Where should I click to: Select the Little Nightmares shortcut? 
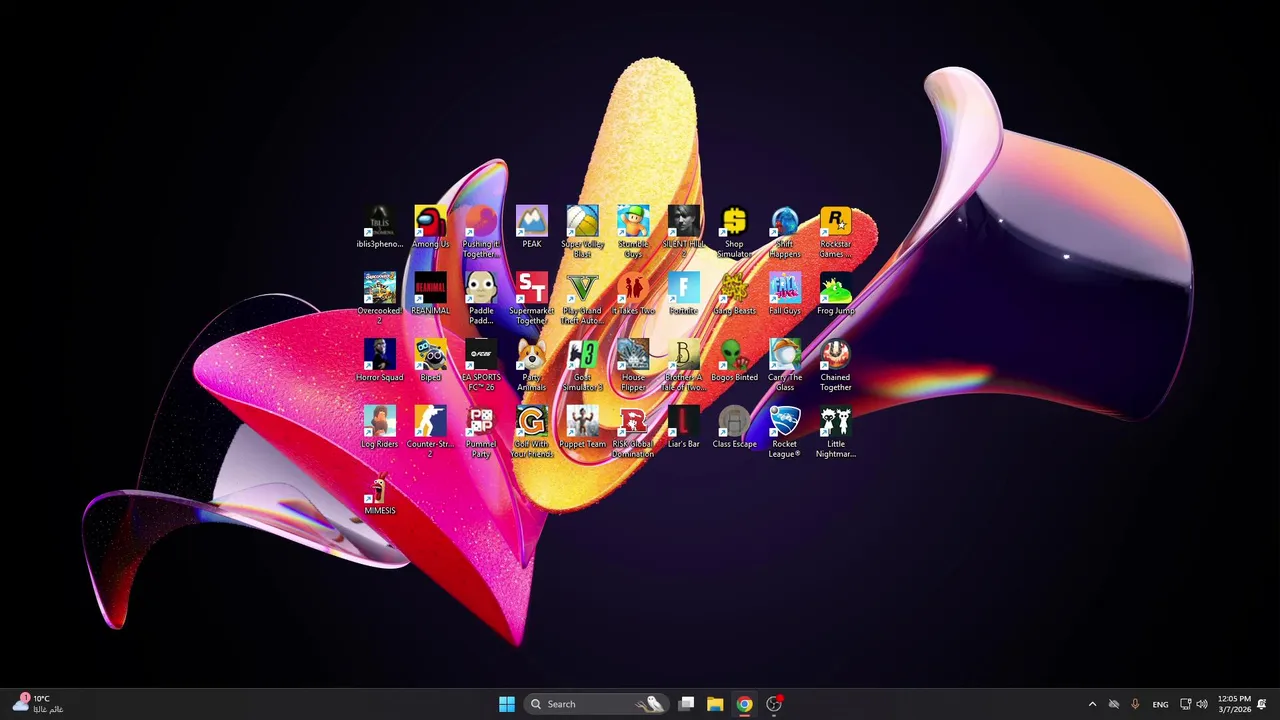(x=835, y=432)
